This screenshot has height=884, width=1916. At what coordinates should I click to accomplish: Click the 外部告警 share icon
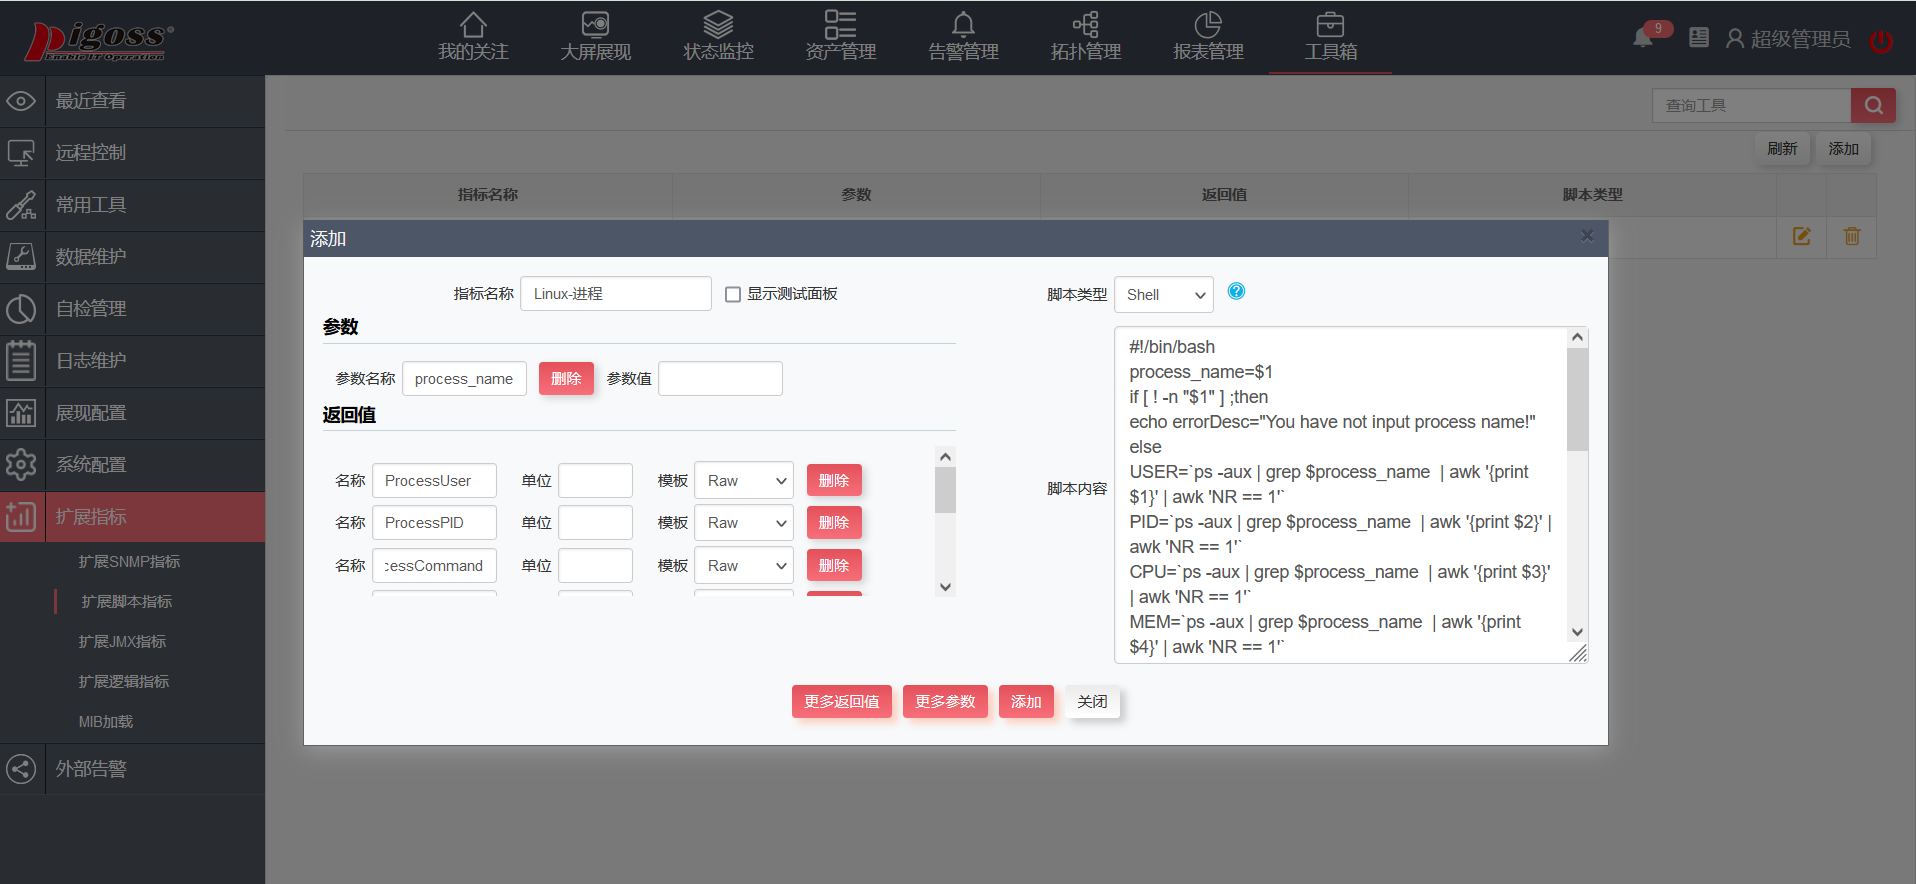(x=21, y=769)
